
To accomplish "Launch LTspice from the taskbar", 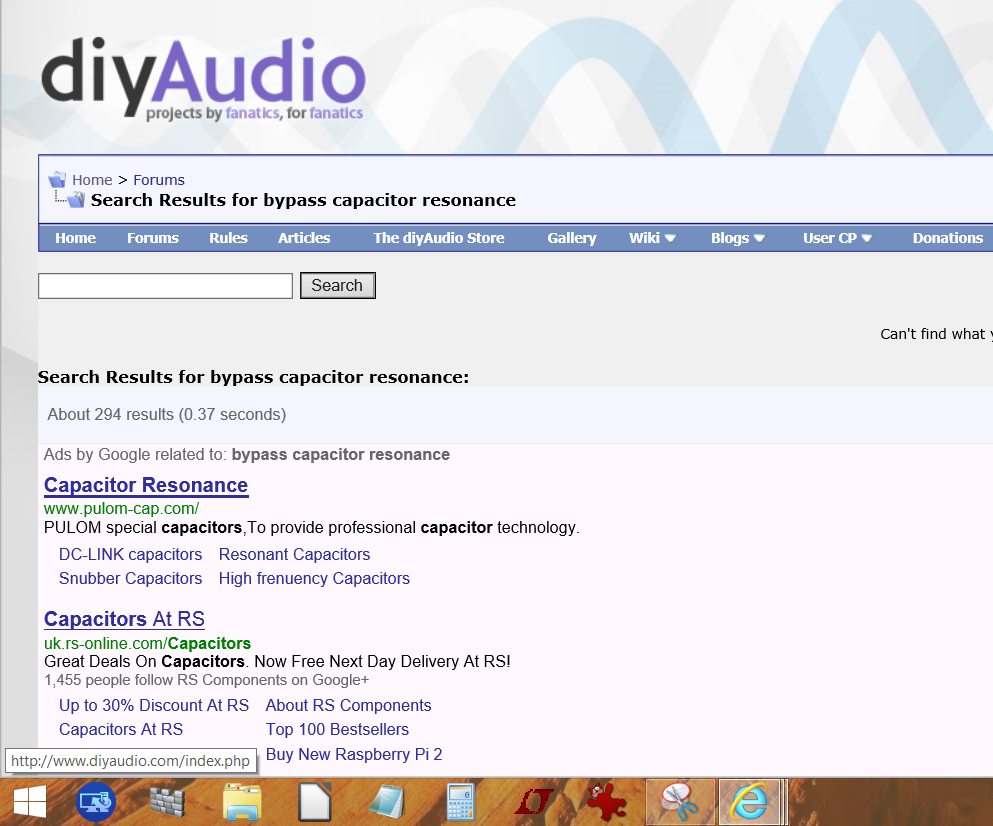I will [x=534, y=802].
